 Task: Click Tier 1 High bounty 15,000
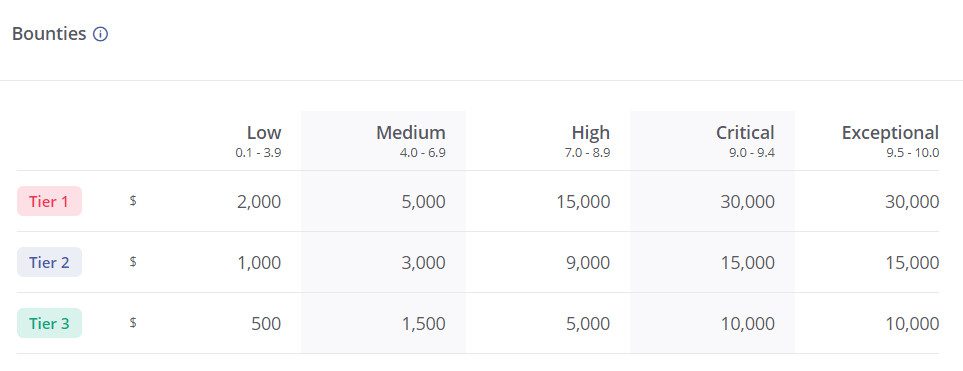click(x=583, y=201)
